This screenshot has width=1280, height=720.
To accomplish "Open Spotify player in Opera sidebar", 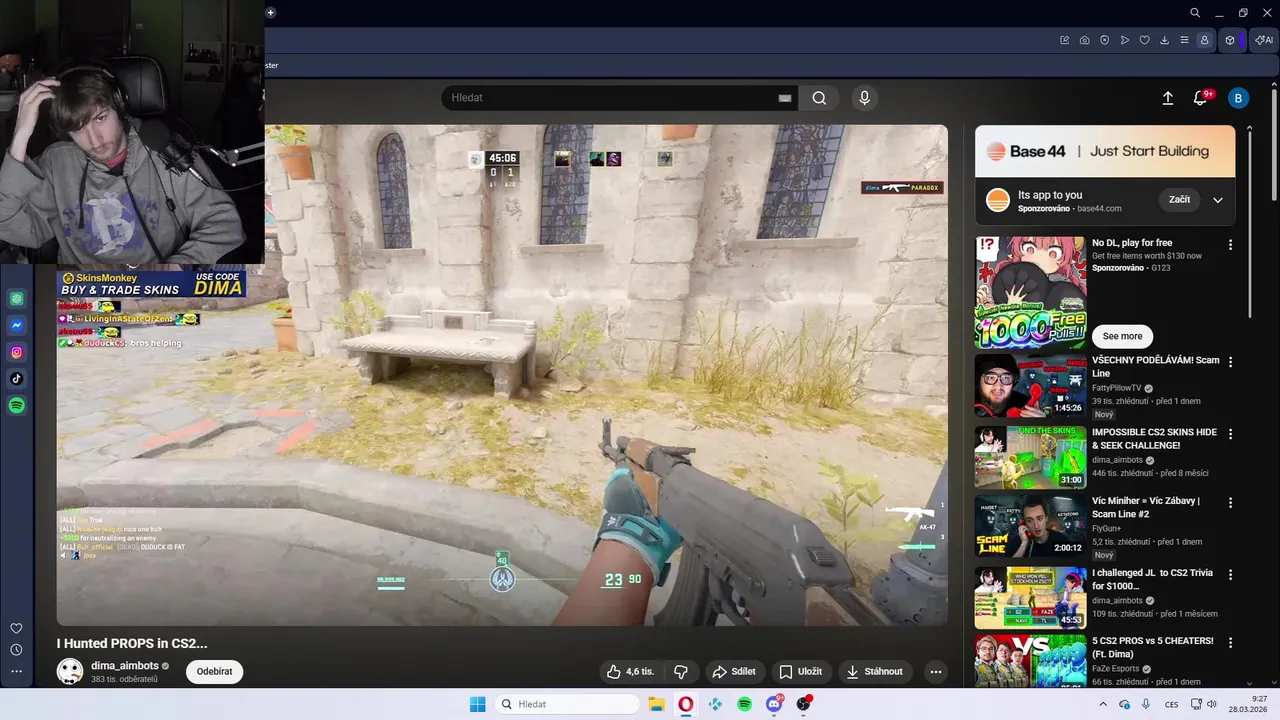I will point(17,406).
